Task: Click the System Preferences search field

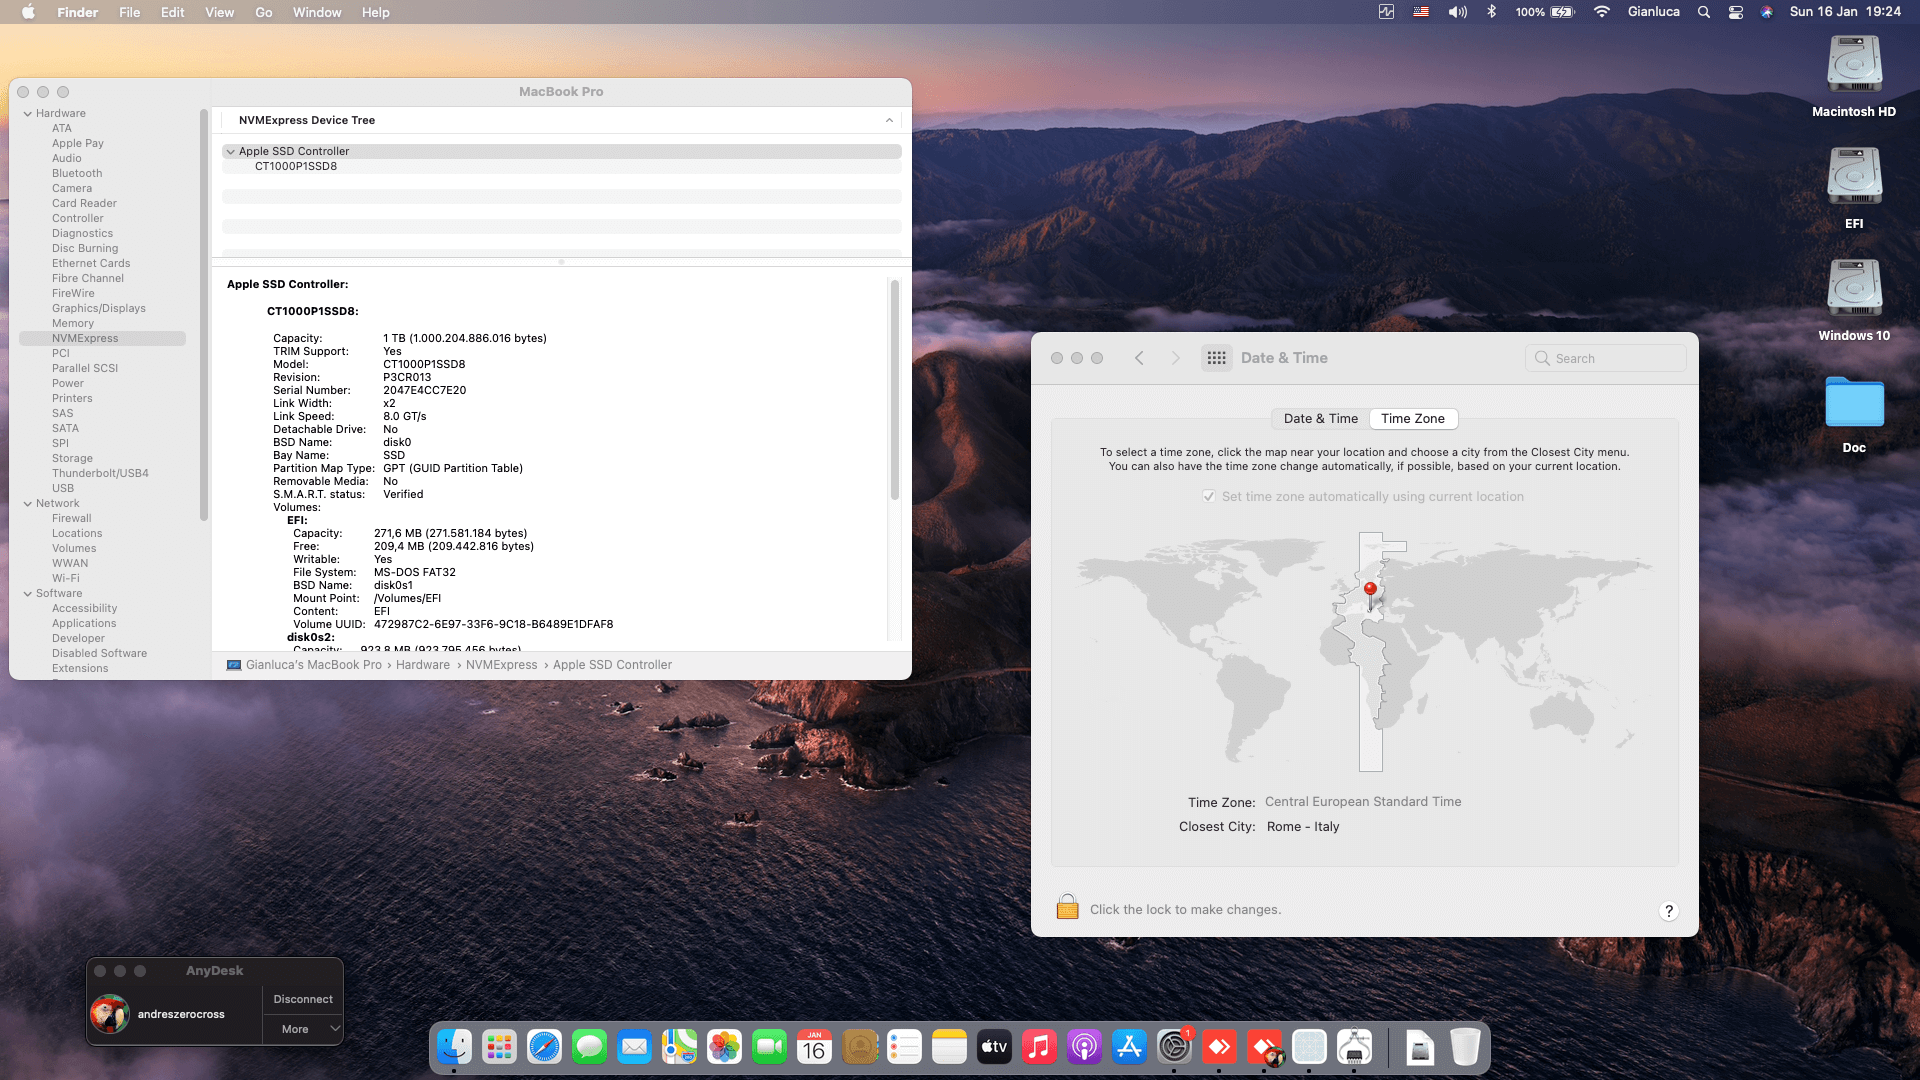Action: coord(1606,358)
